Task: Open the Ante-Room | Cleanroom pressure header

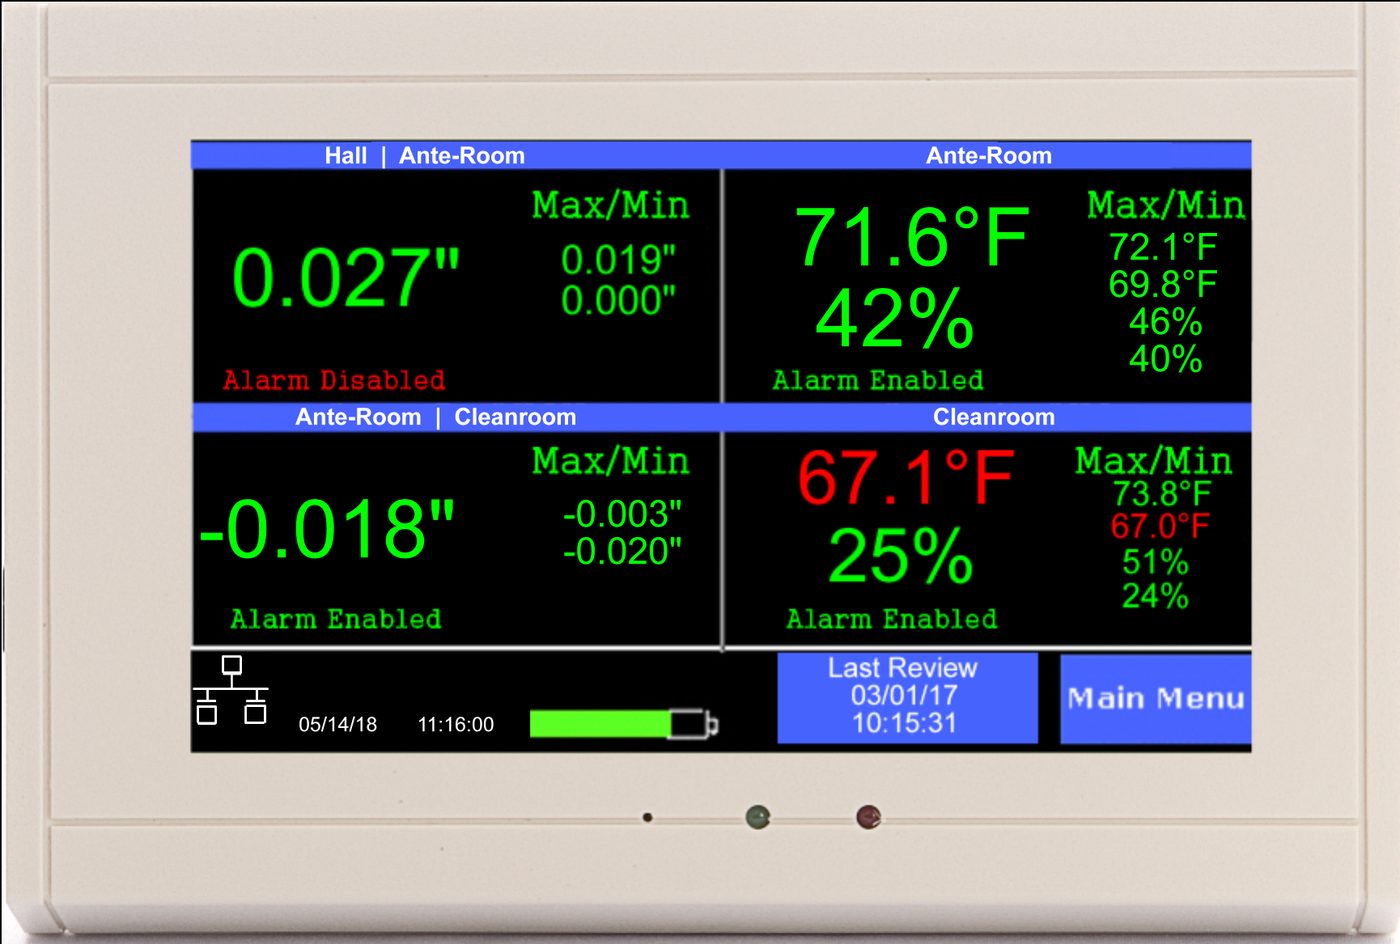Action: 456,417
